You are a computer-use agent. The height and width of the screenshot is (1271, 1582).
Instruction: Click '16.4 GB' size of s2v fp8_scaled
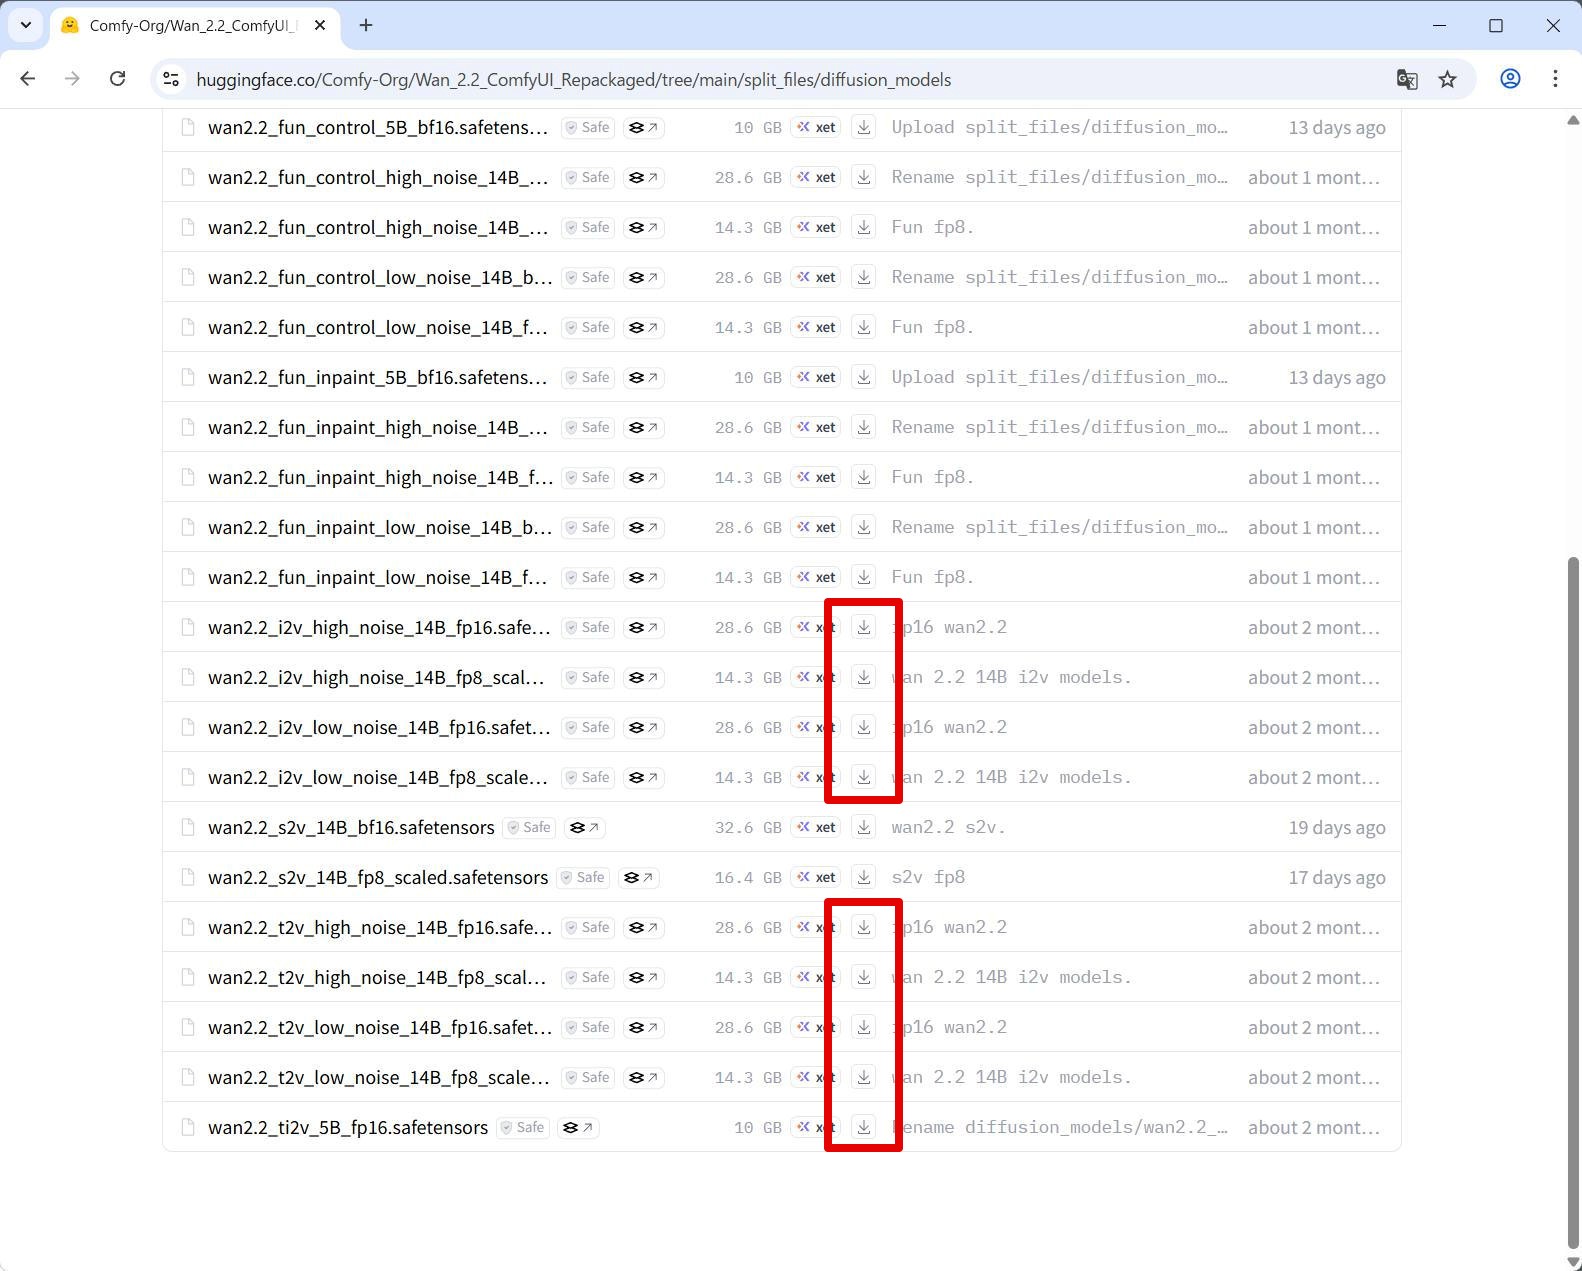coord(748,877)
